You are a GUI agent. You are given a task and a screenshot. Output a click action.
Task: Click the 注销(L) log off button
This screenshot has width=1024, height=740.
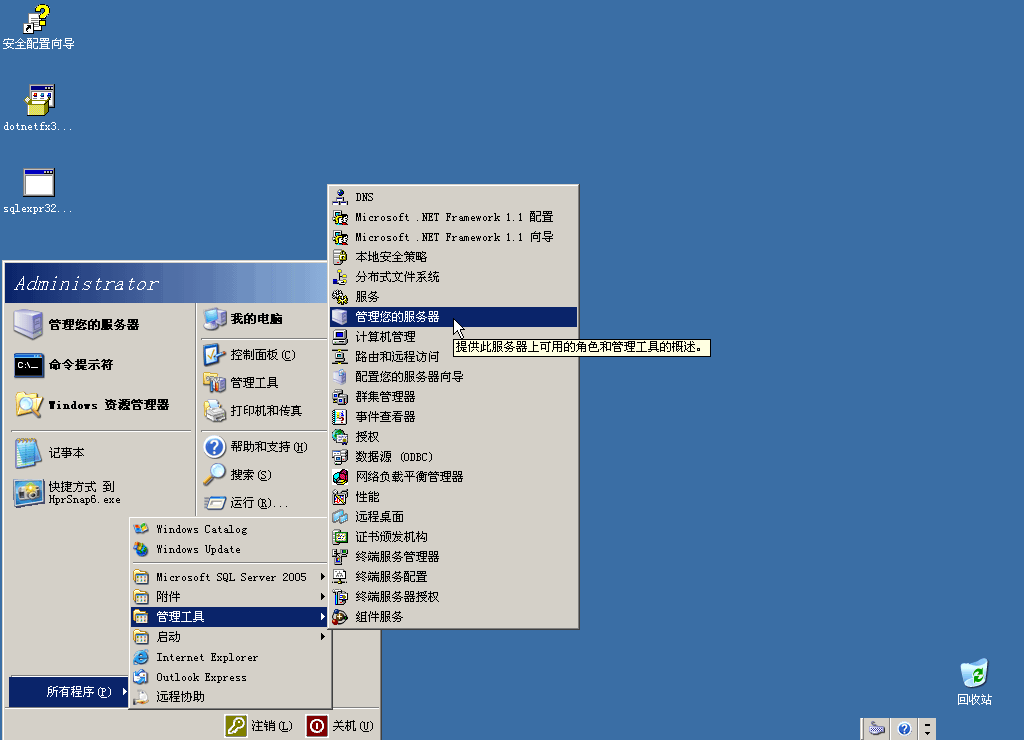(x=259, y=726)
